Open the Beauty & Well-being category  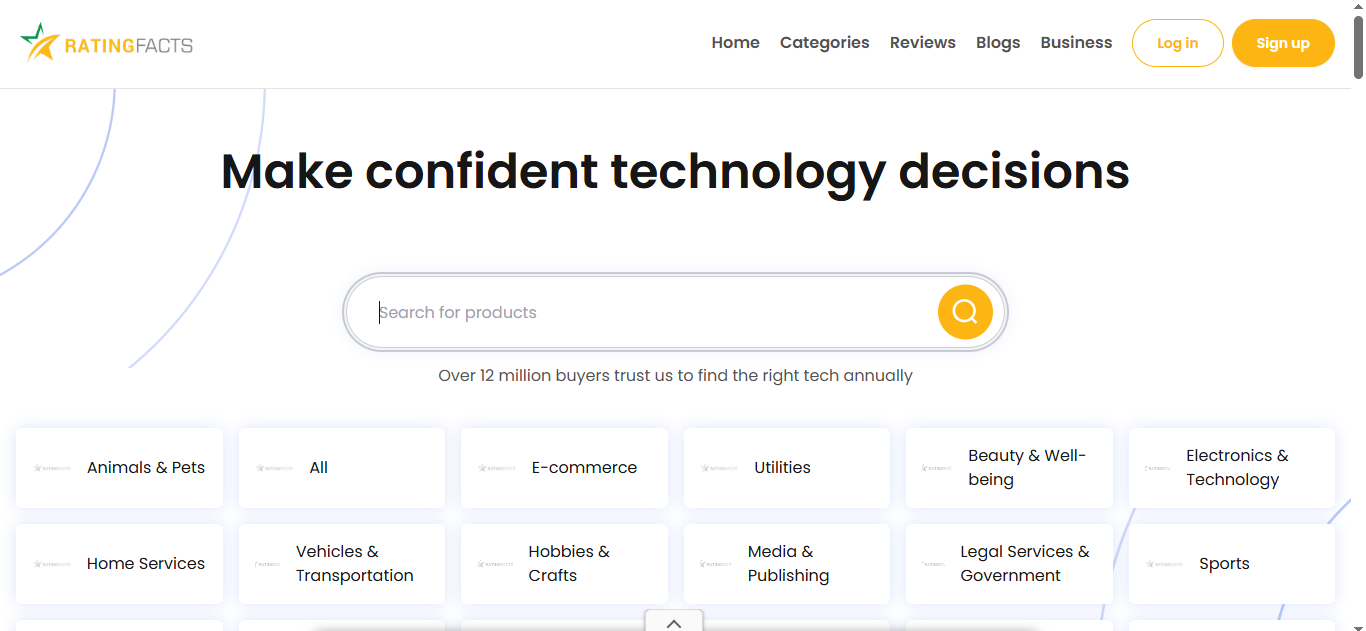coord(1009,468)
